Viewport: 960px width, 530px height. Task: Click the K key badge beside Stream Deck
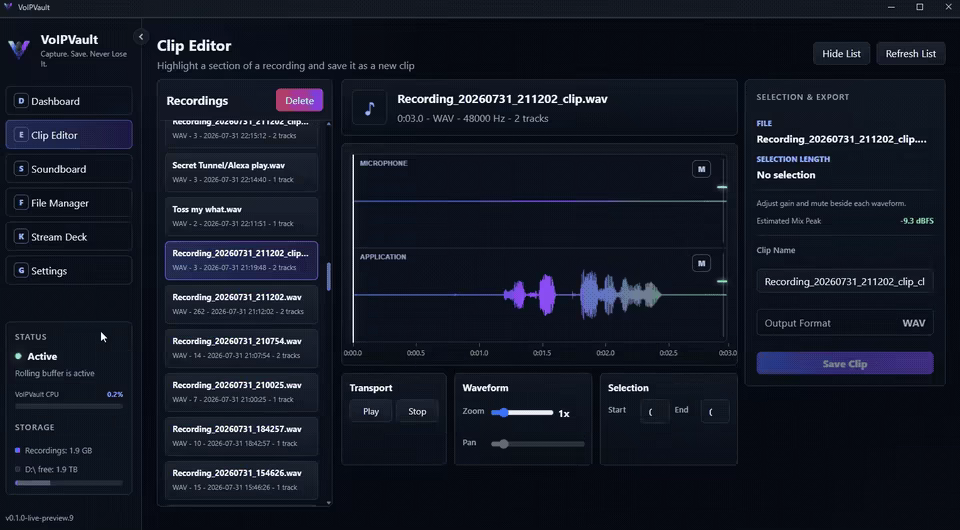[21, 236]
